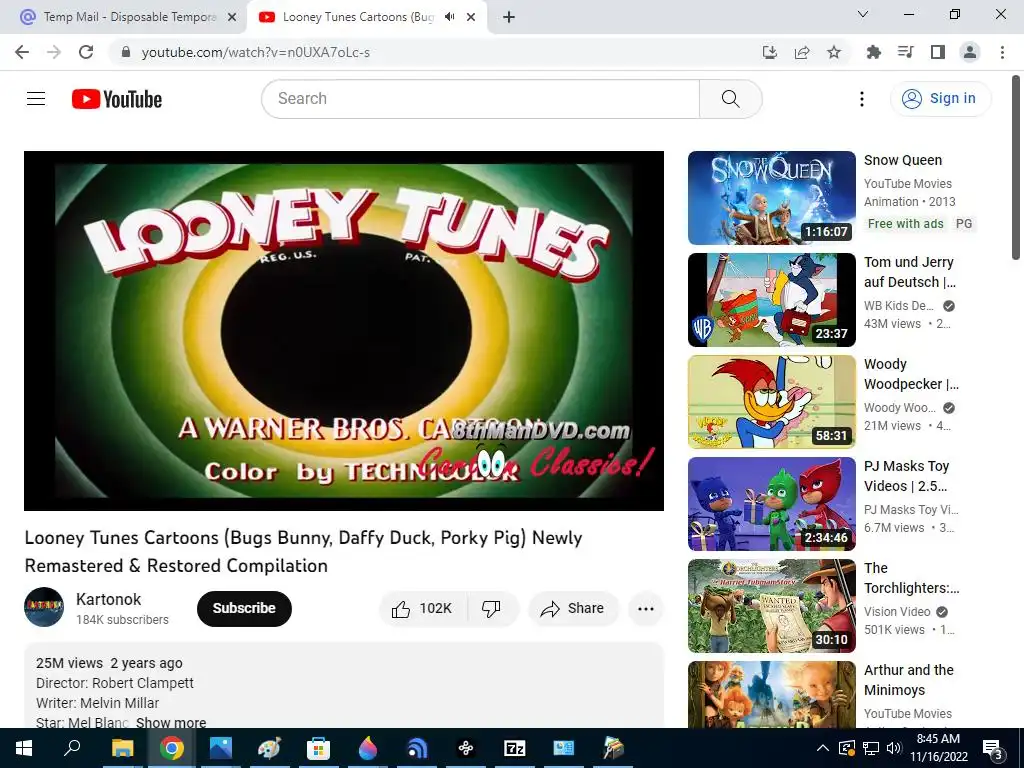Open Microsoft Store from taskbar
The image size is (1024, 768).
(318, 748)
